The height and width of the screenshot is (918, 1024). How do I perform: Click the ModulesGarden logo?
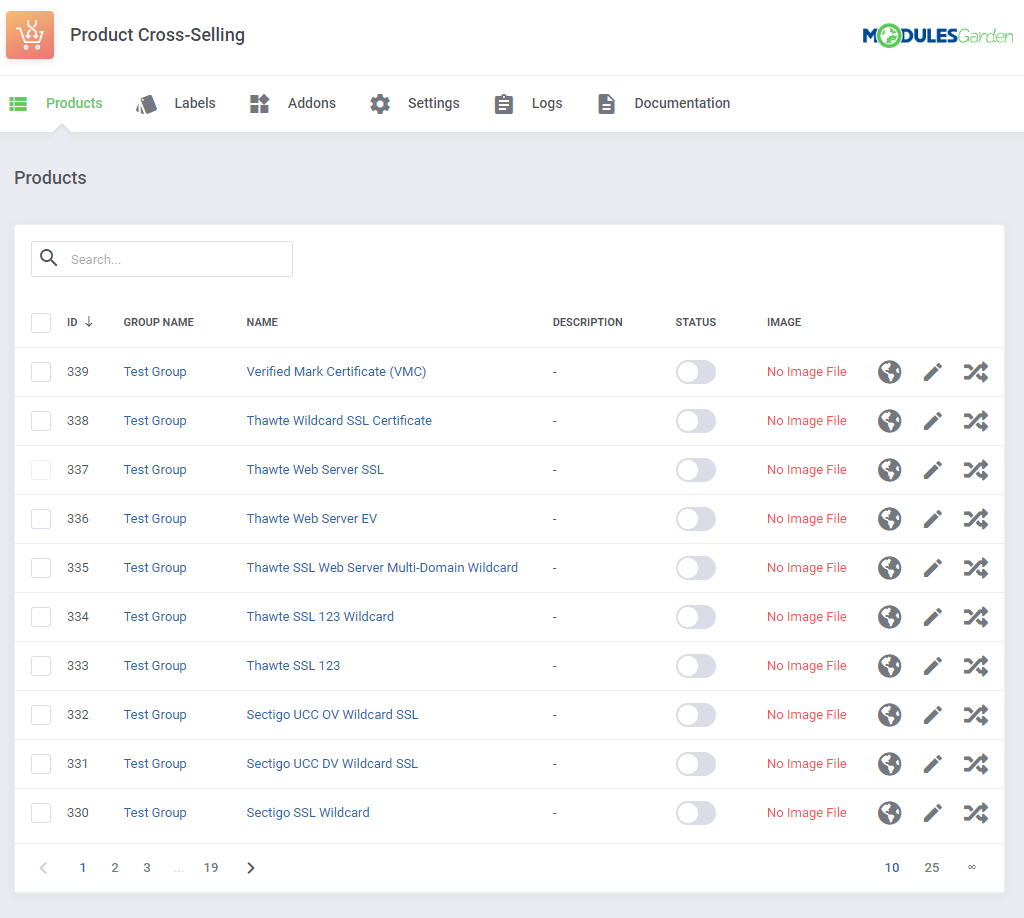click(x=938, y=36)
